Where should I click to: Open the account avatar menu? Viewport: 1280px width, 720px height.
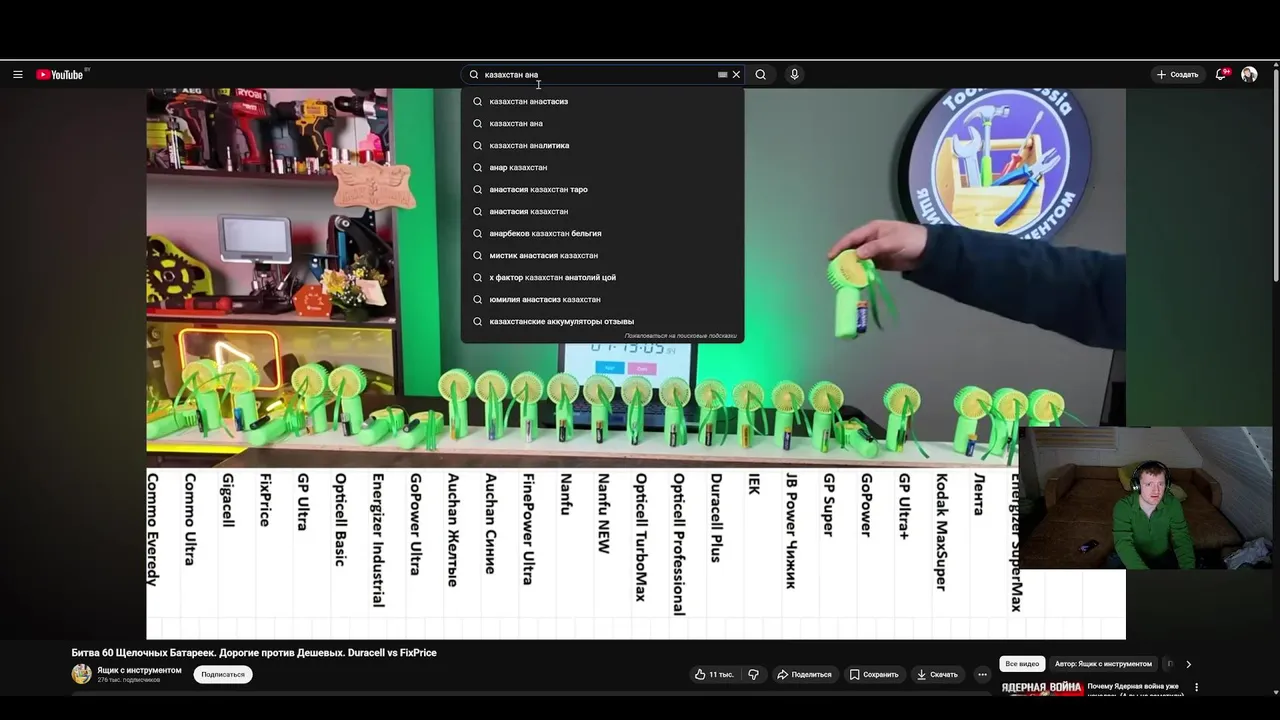pos(1249,75)
